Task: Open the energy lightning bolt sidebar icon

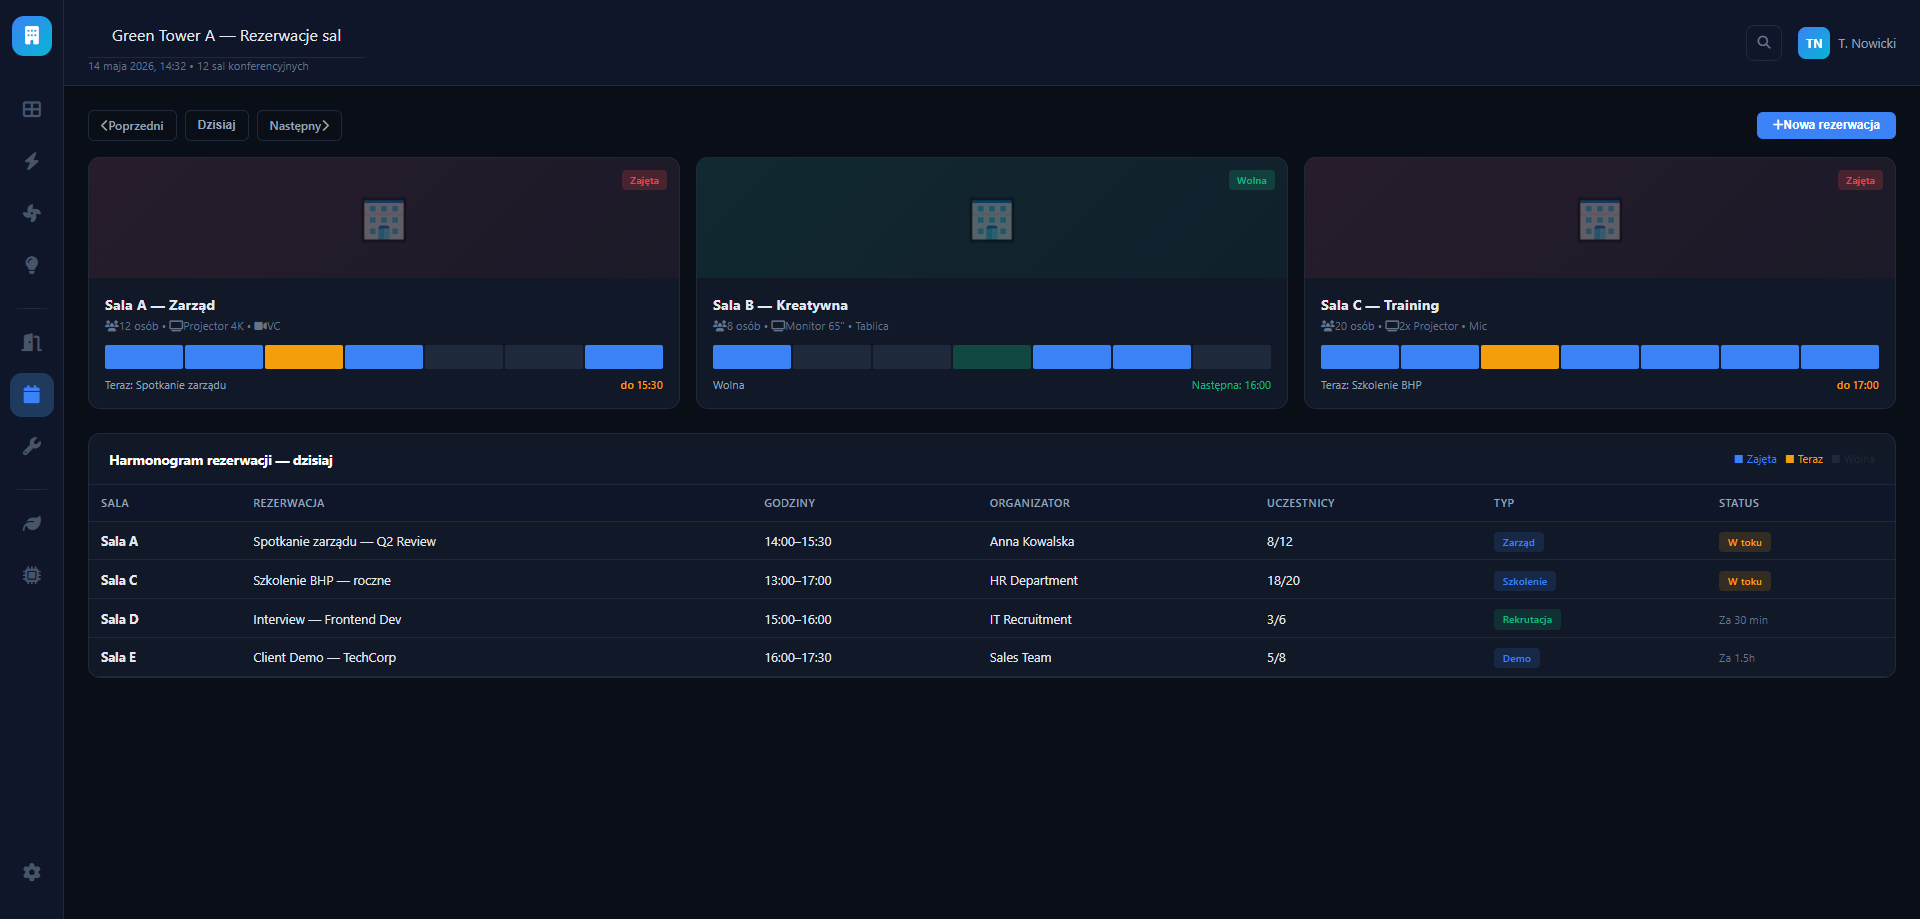Action: point(32,161)
